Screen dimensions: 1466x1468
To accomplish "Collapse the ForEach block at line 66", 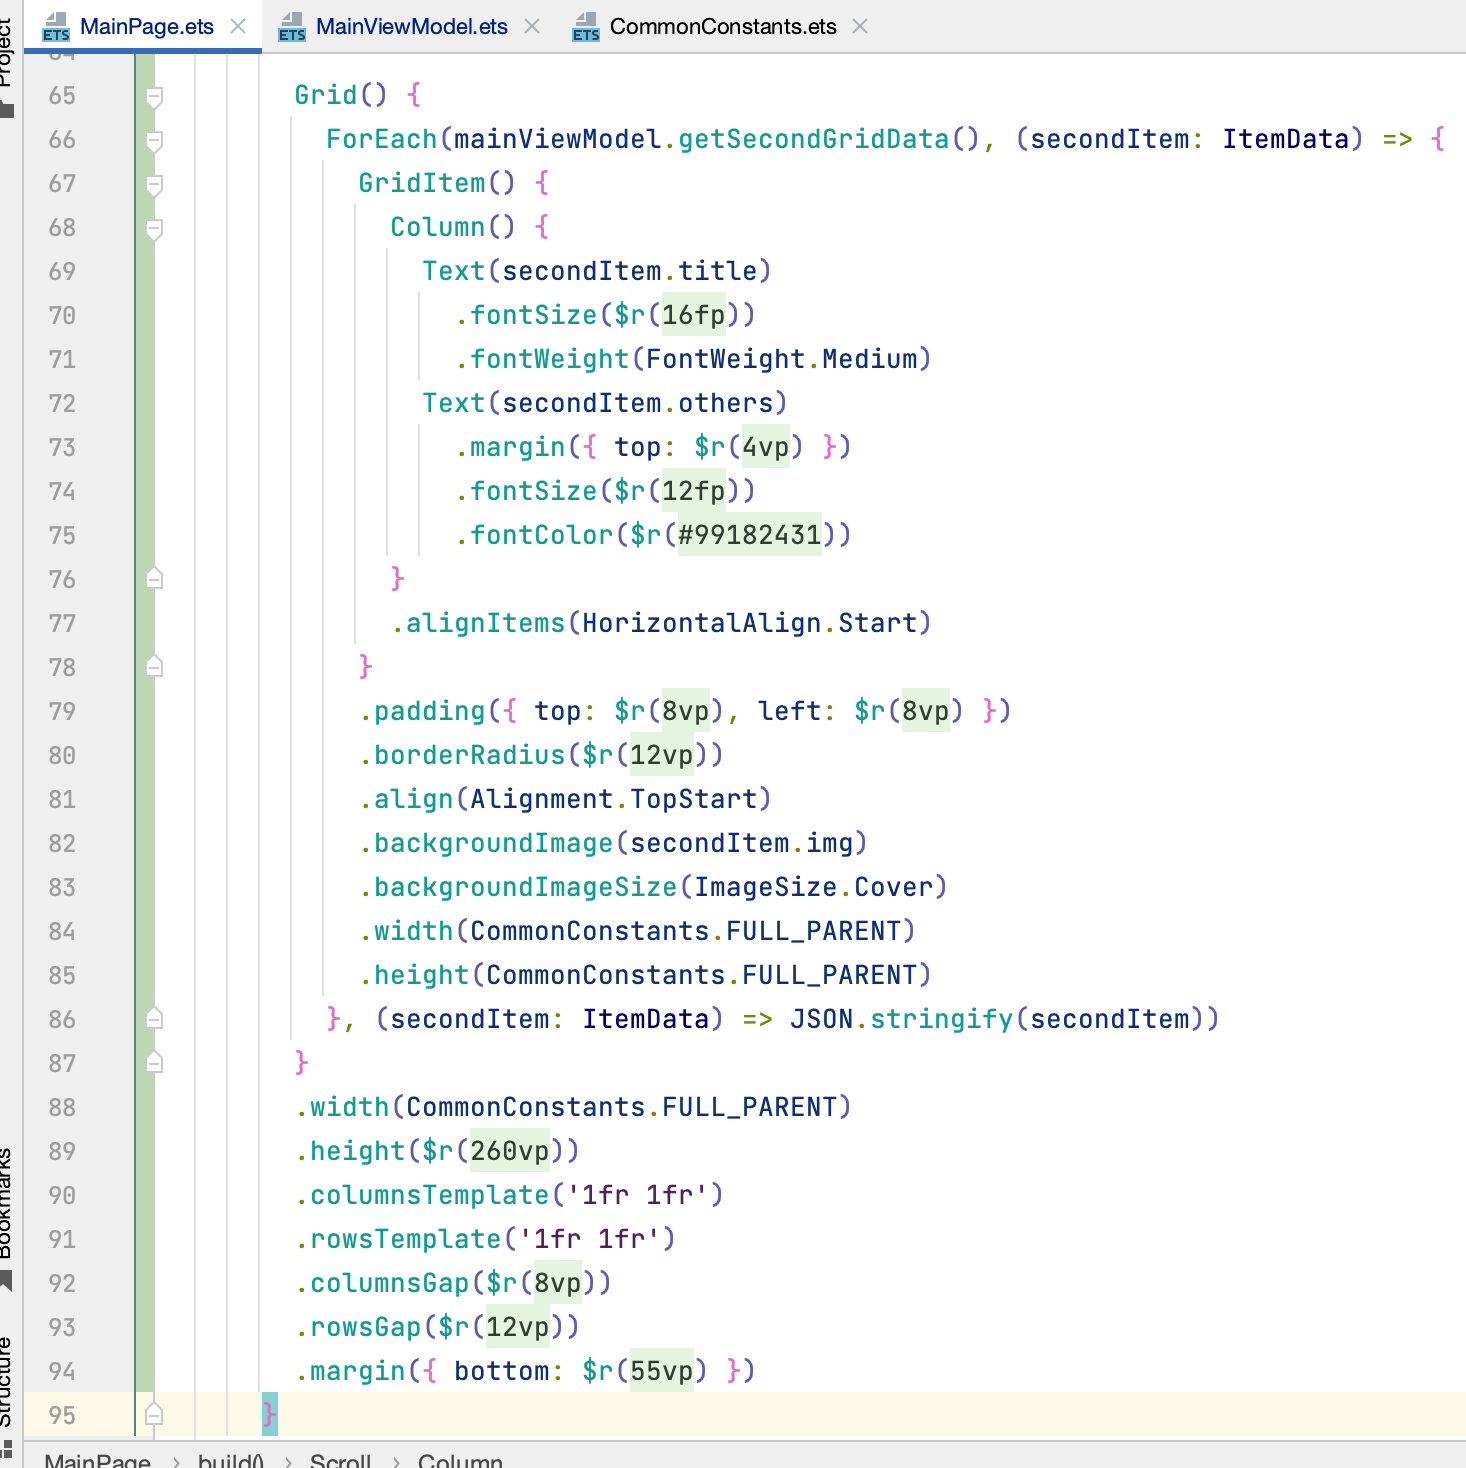I will pos(154,141).
